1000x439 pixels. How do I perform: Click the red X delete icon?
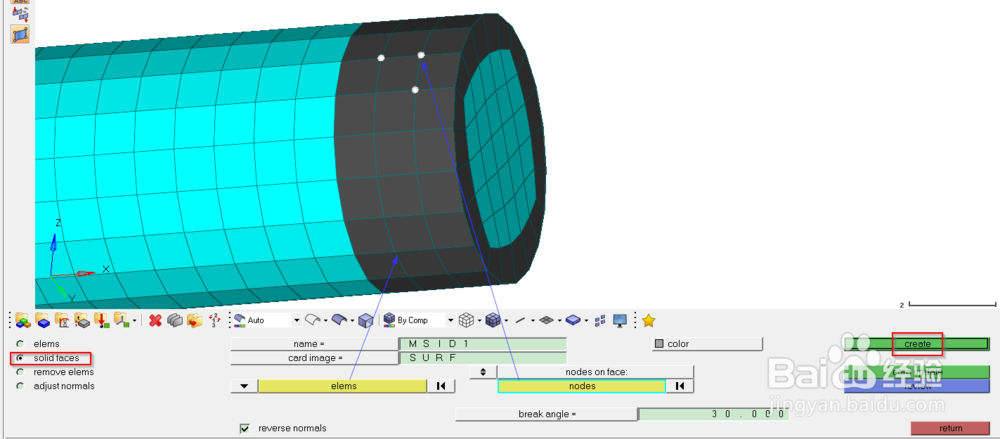[155, 320]
